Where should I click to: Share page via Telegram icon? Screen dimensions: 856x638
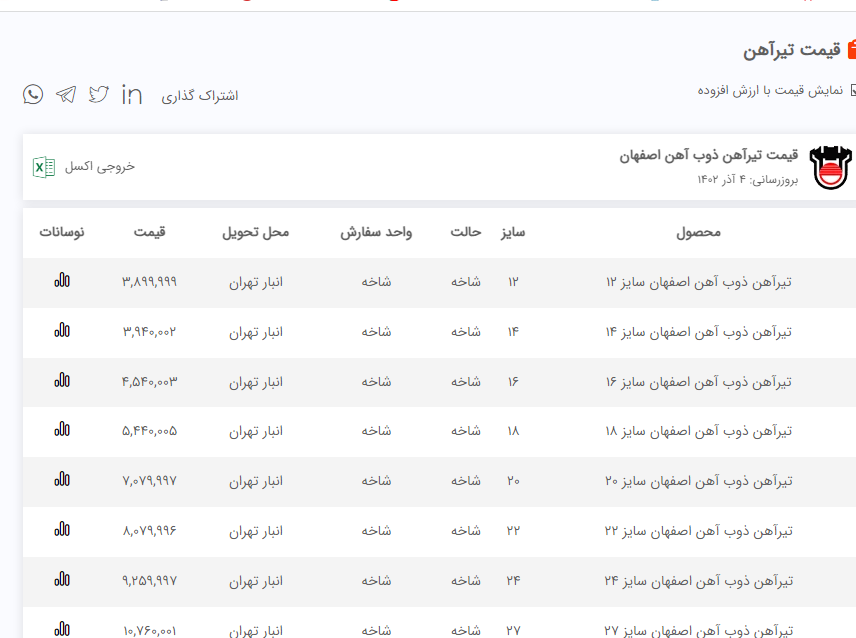click(66, 95)
